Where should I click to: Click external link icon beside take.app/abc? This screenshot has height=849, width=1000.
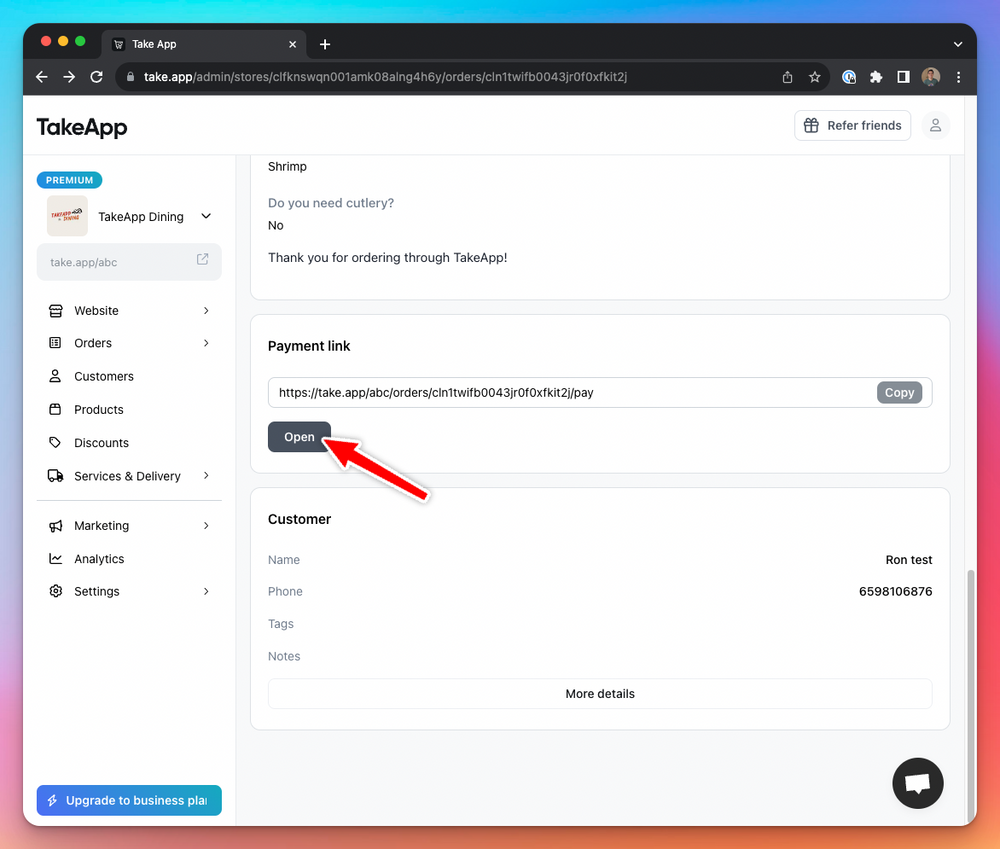202,259
